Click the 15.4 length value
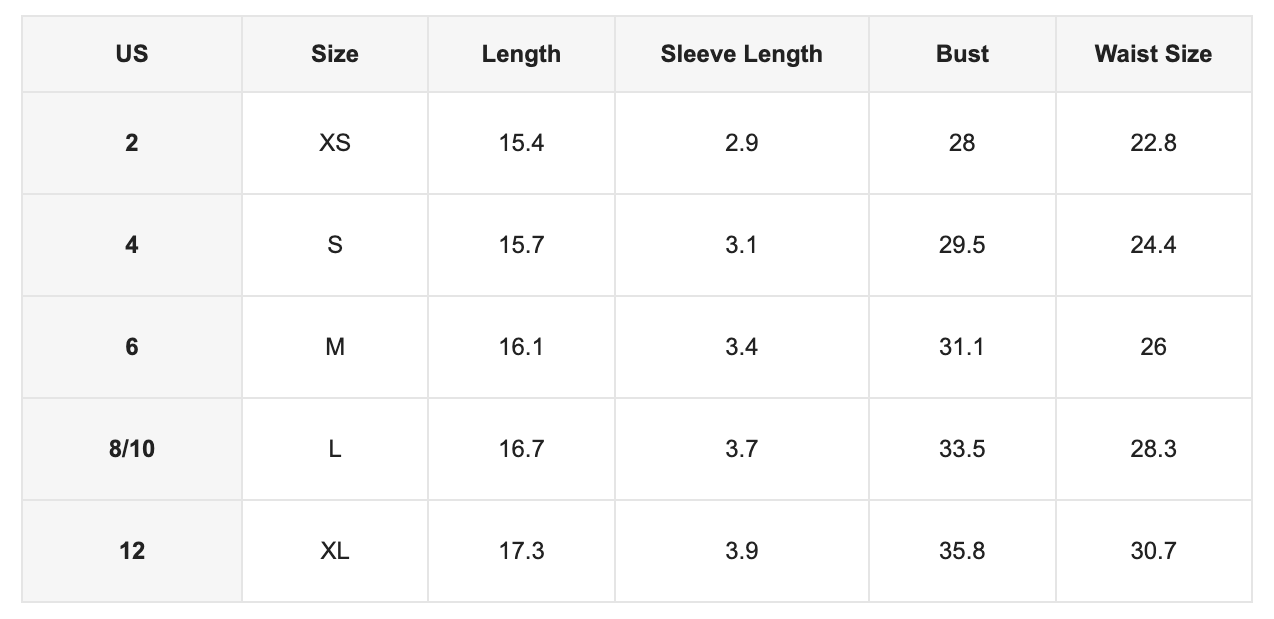Screen dimensions: 1274x619 [x=521, y=143]
